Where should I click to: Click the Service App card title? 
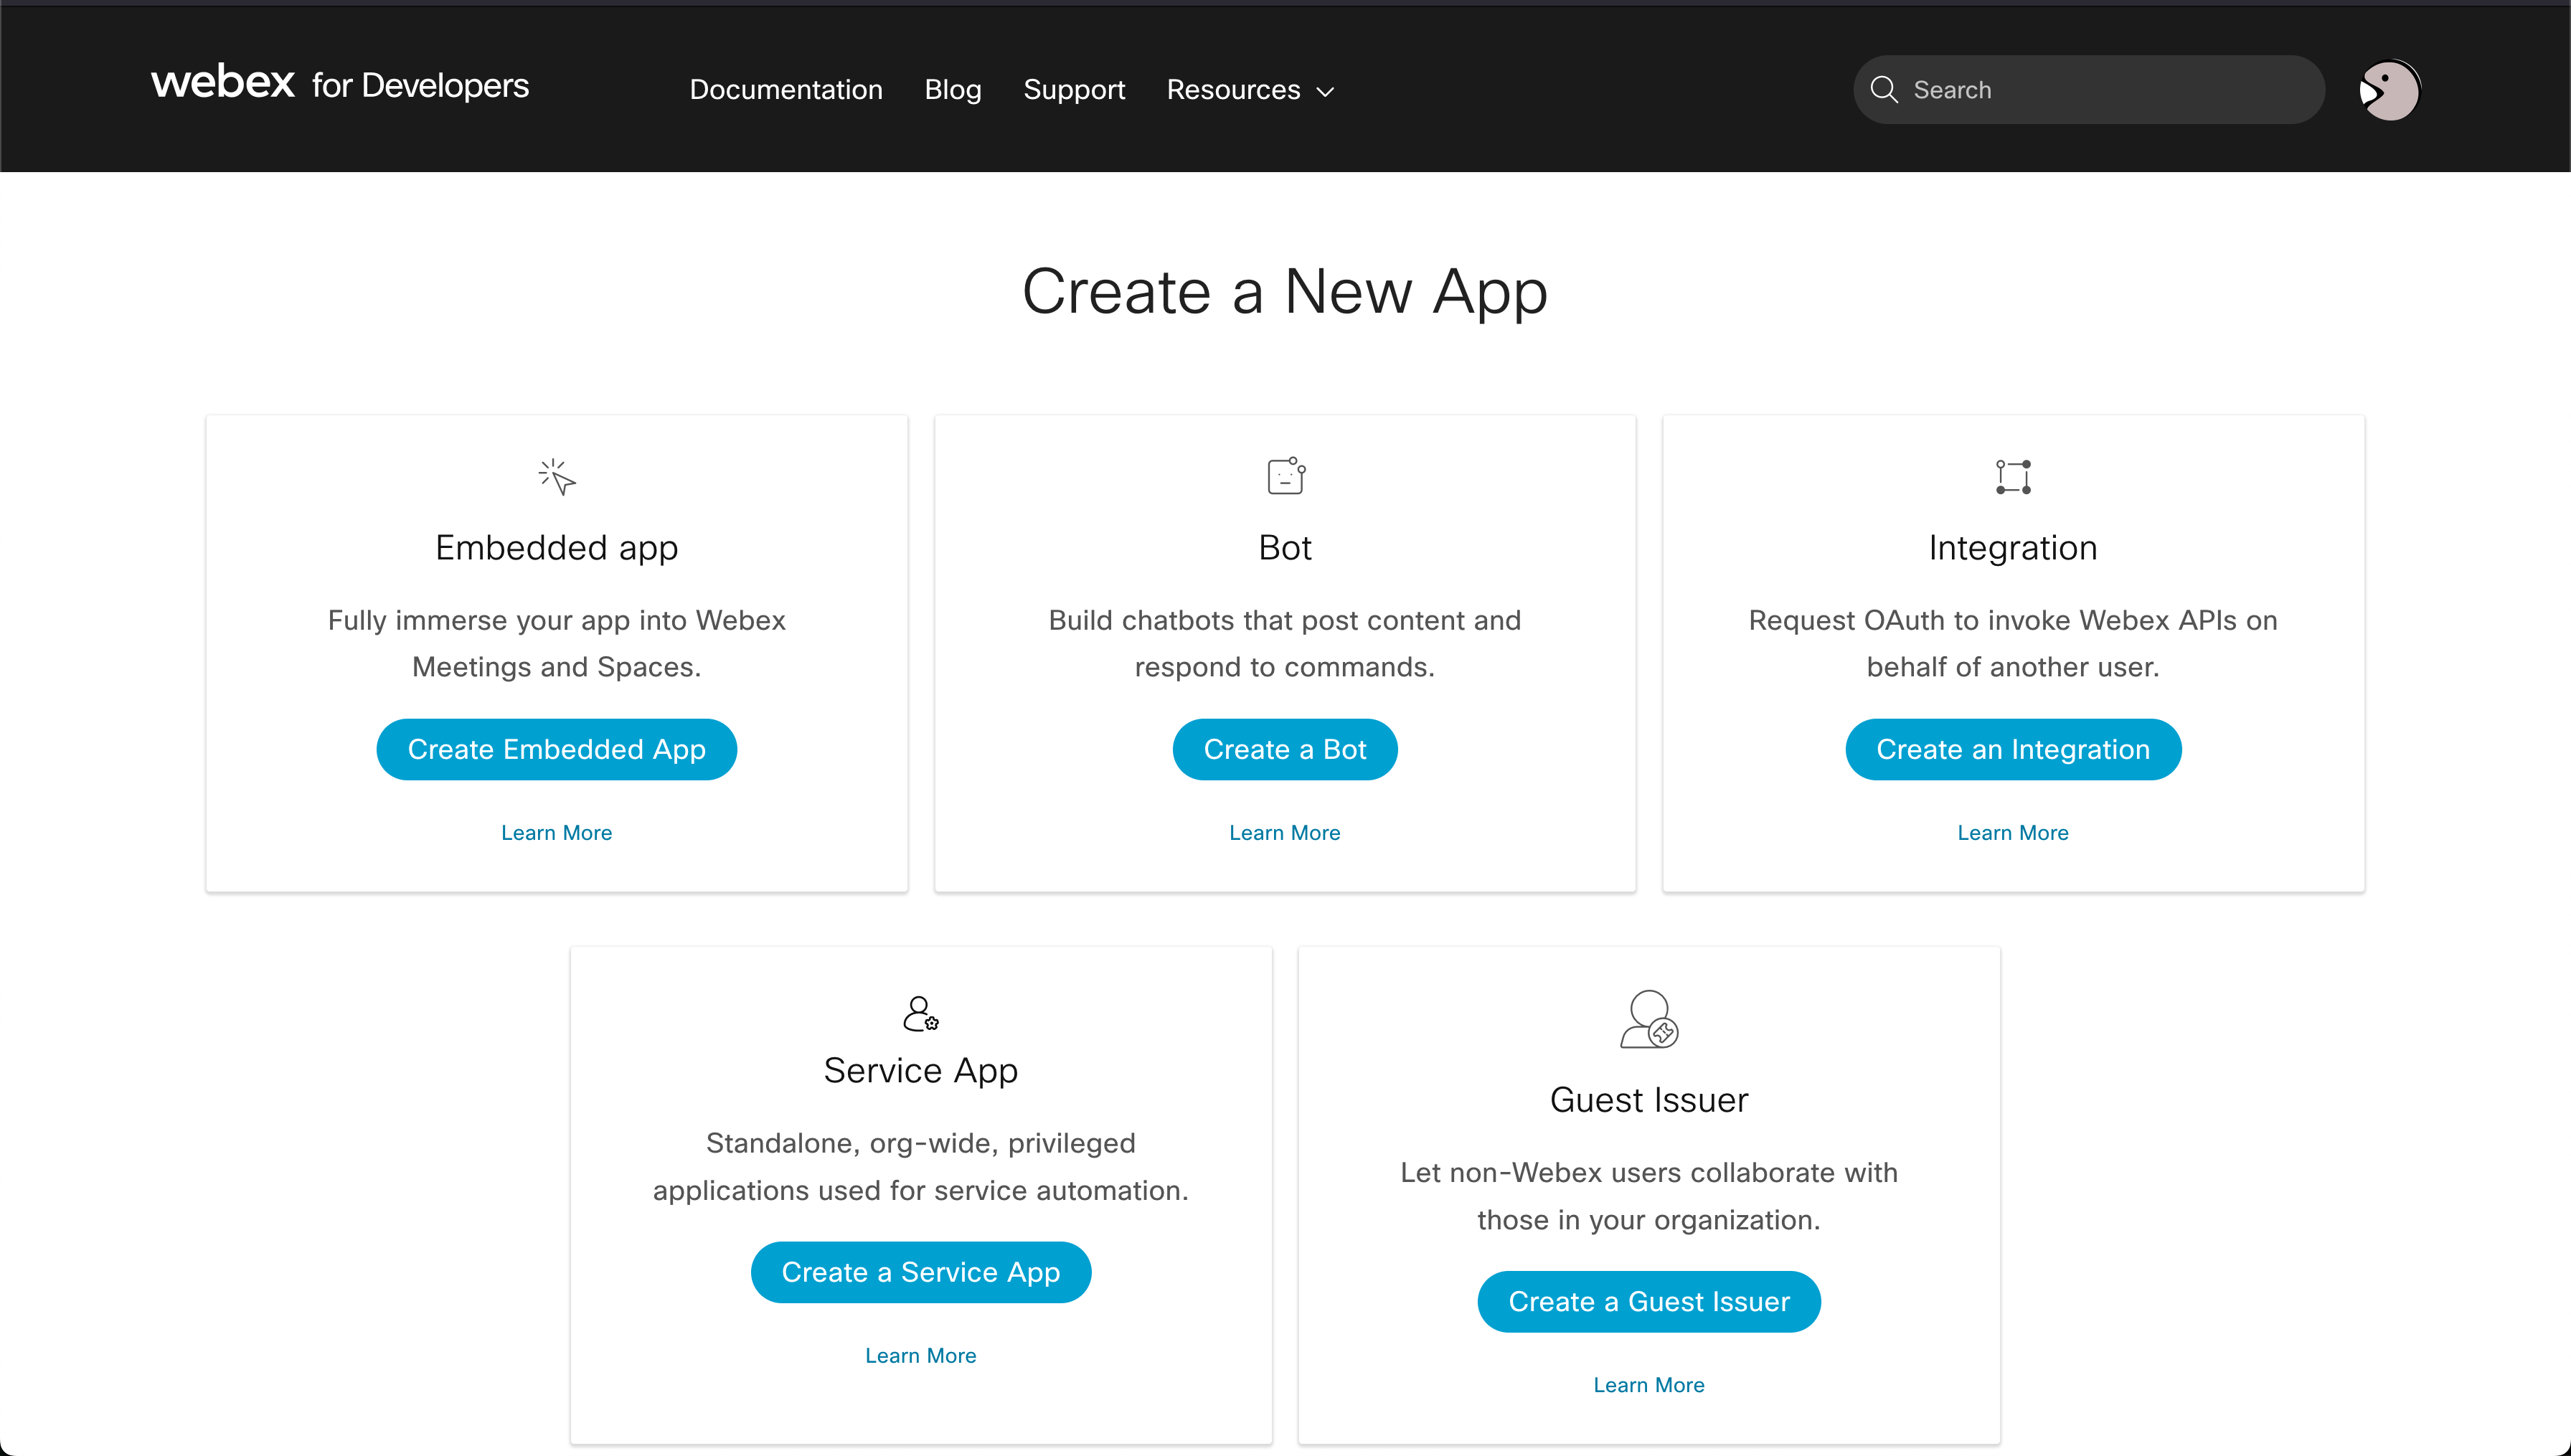click(x=921, y=1071)
